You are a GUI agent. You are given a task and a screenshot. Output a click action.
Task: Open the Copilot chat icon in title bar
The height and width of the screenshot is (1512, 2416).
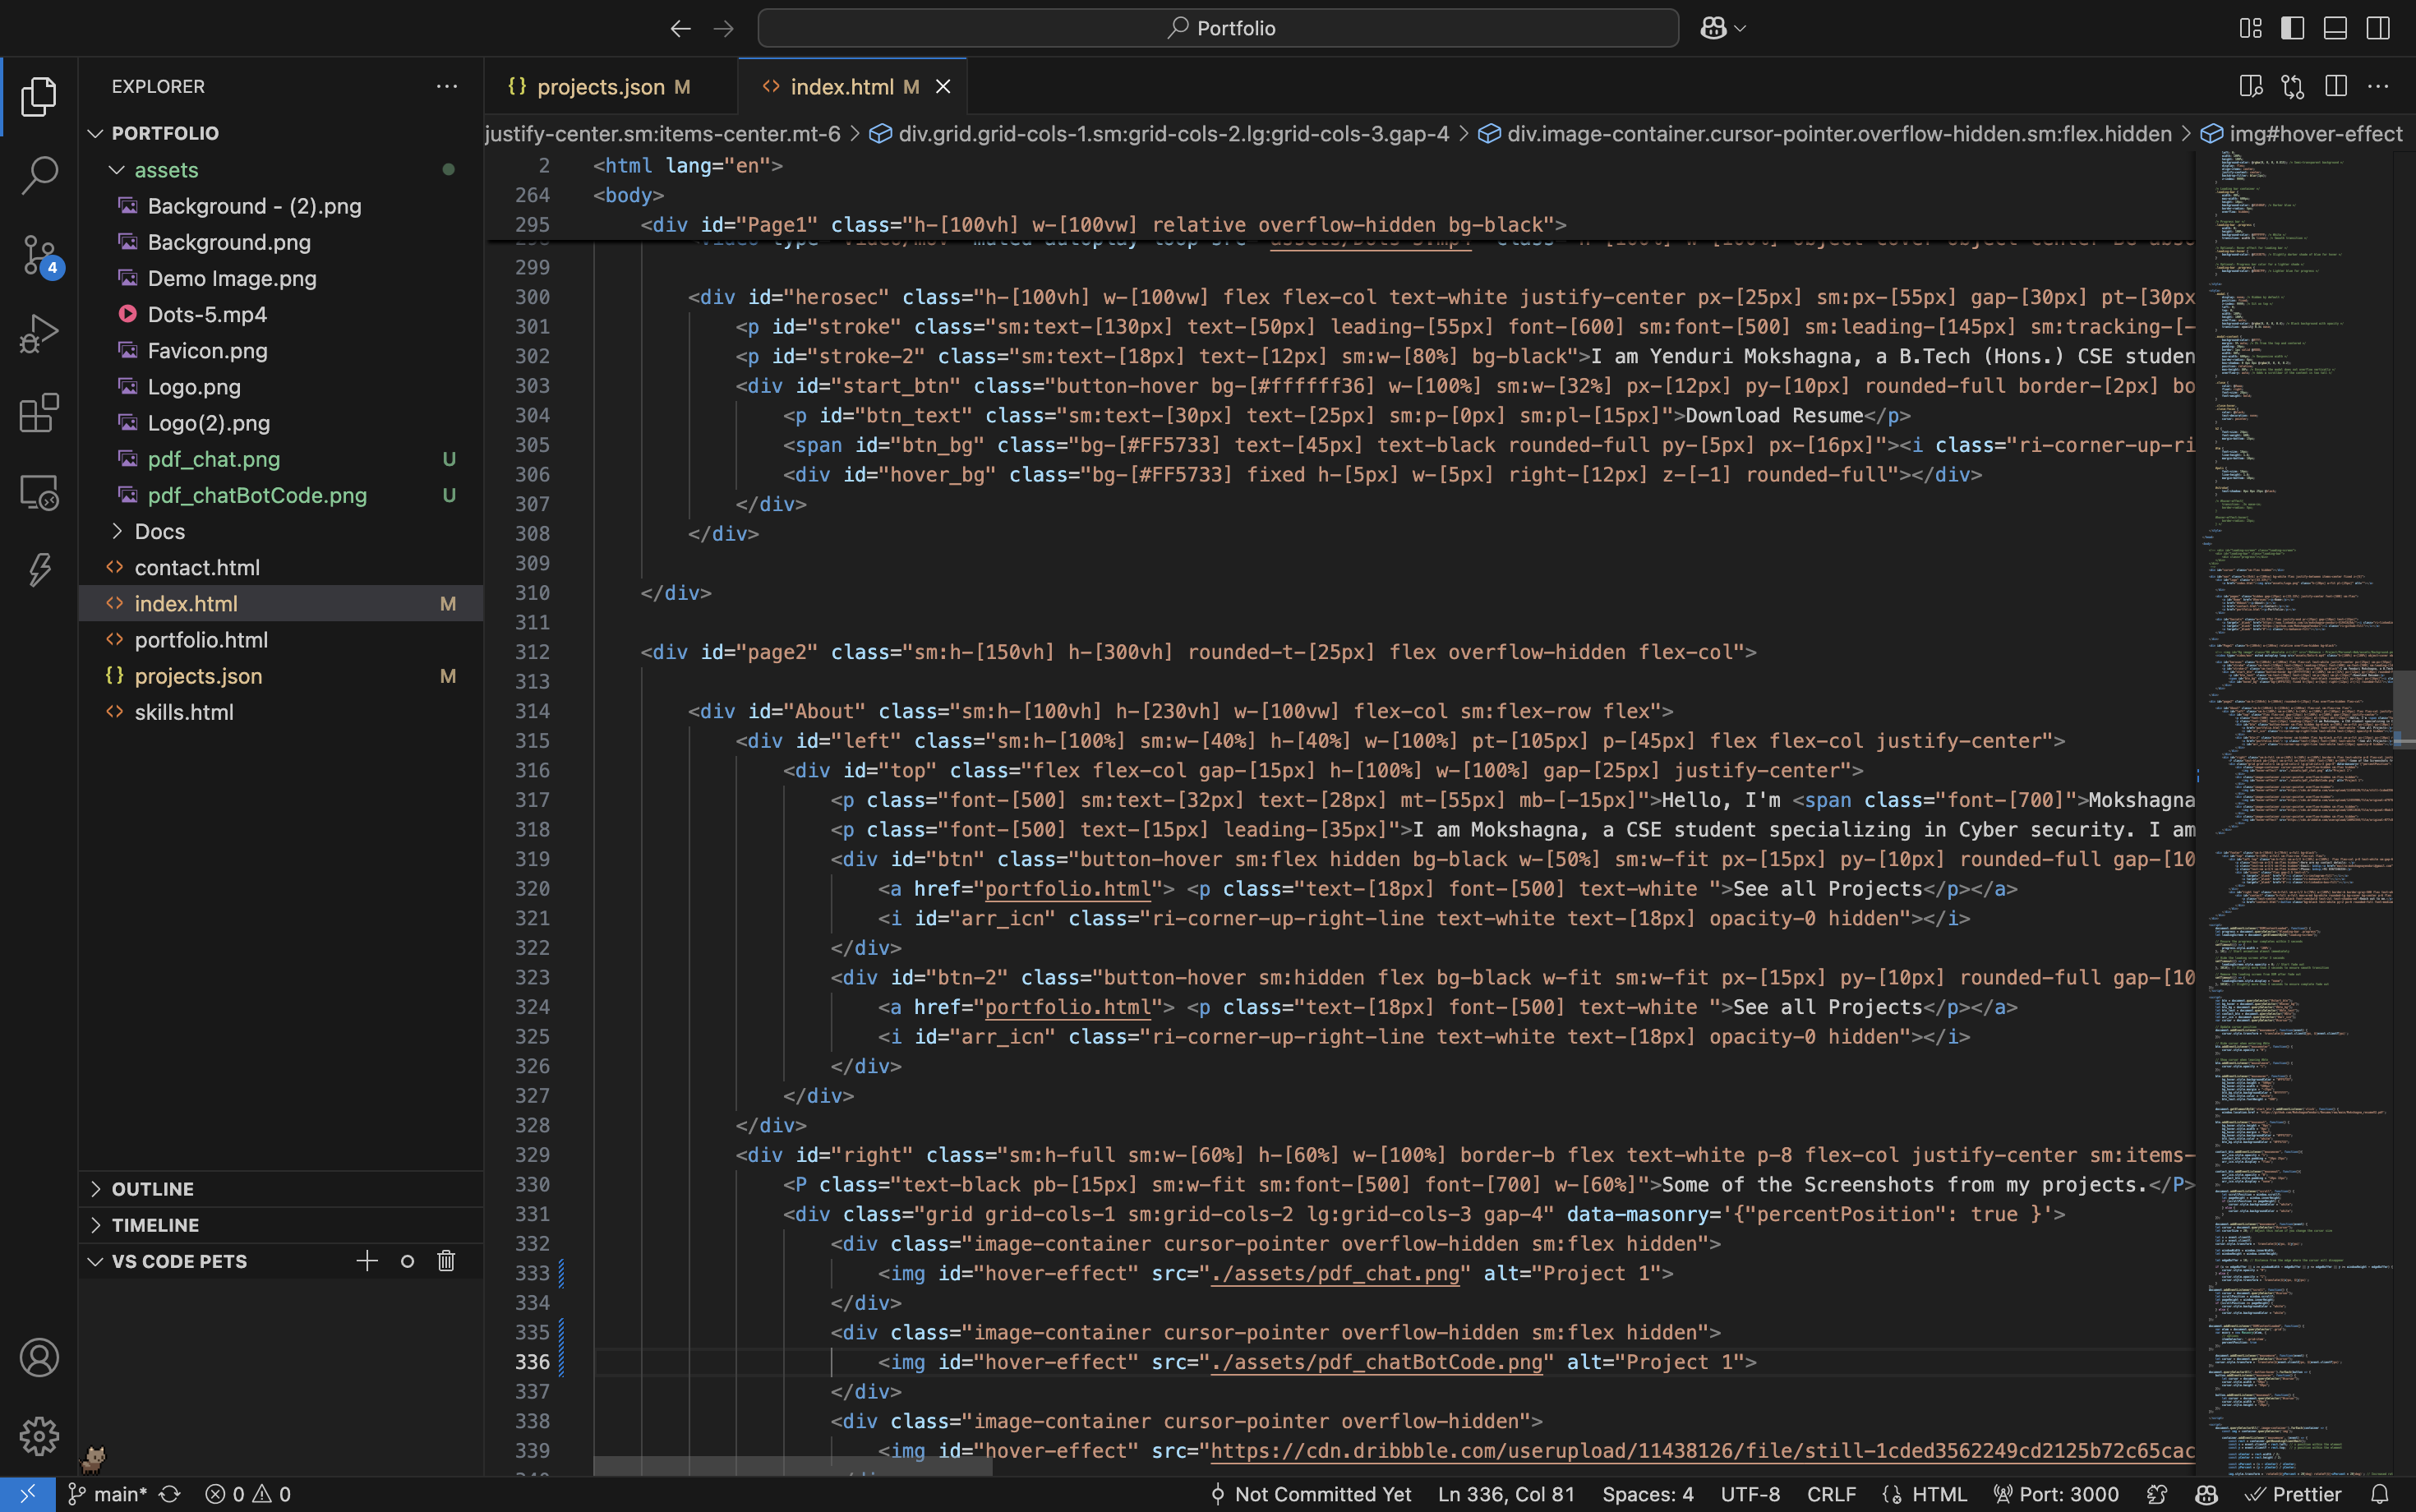pyautogui.click(x=1713, y=28)
